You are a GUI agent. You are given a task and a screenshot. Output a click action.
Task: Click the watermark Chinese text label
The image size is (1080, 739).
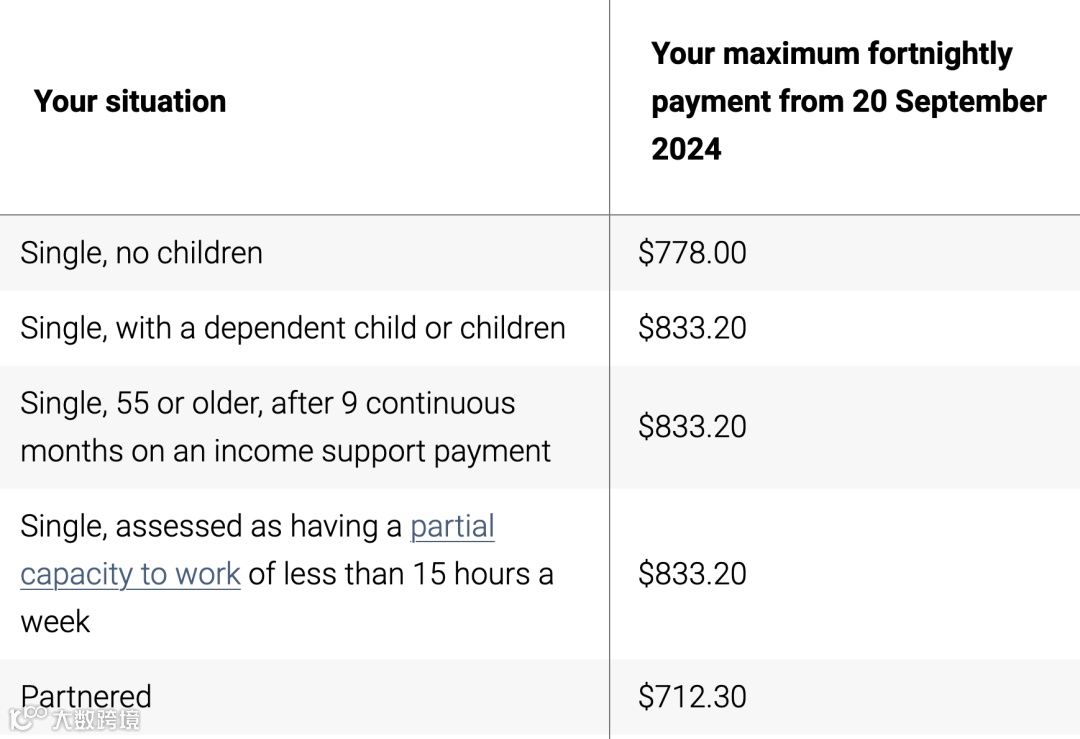tap(96, 720)
